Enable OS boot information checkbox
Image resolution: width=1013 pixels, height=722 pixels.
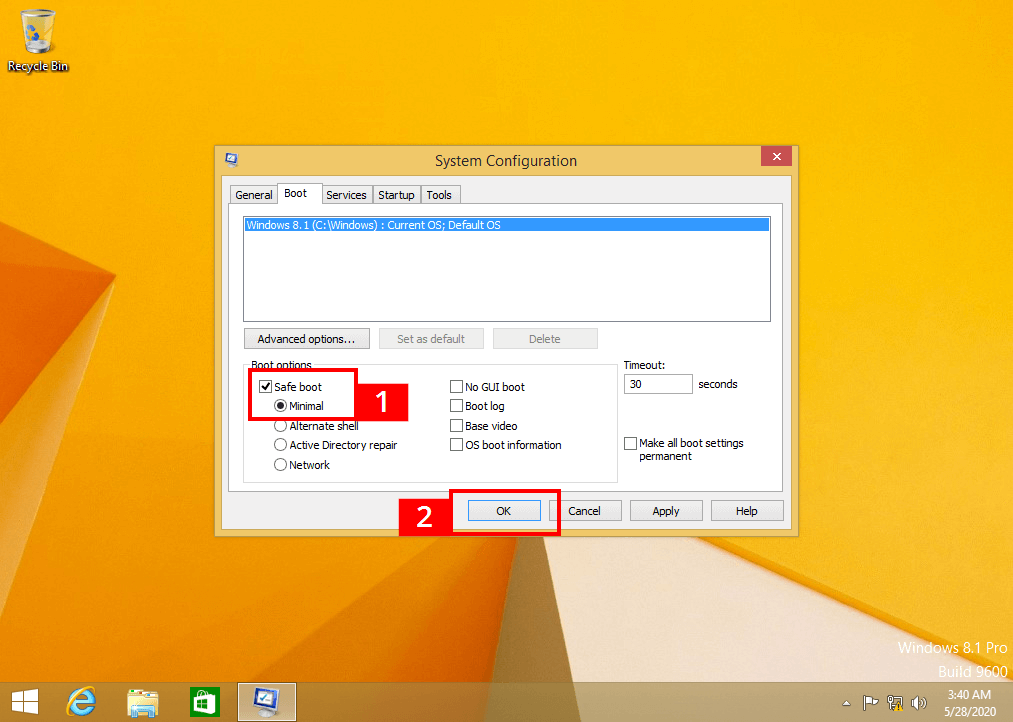pyautogui.click(x=456, y=445)
